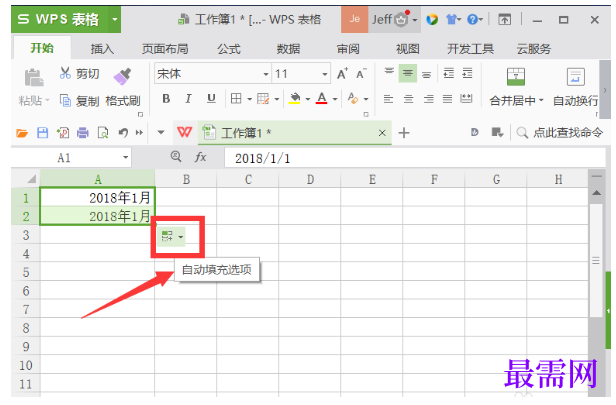Toggle middle vertical alignment
The width and height of the screenshot is (616, 405).
[x=408, y=73]
